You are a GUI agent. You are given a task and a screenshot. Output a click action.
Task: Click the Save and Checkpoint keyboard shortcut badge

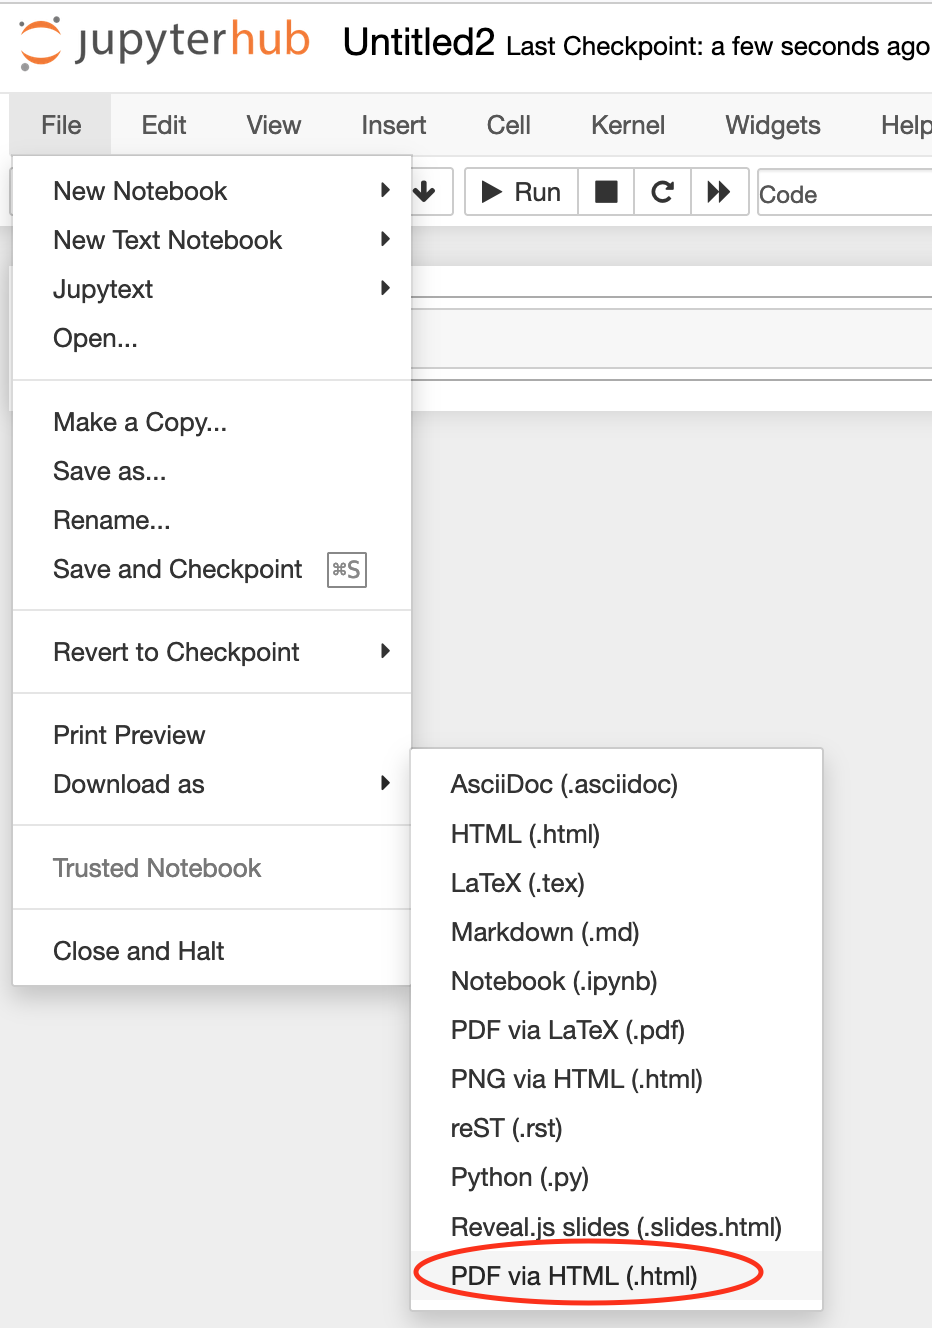346,570
